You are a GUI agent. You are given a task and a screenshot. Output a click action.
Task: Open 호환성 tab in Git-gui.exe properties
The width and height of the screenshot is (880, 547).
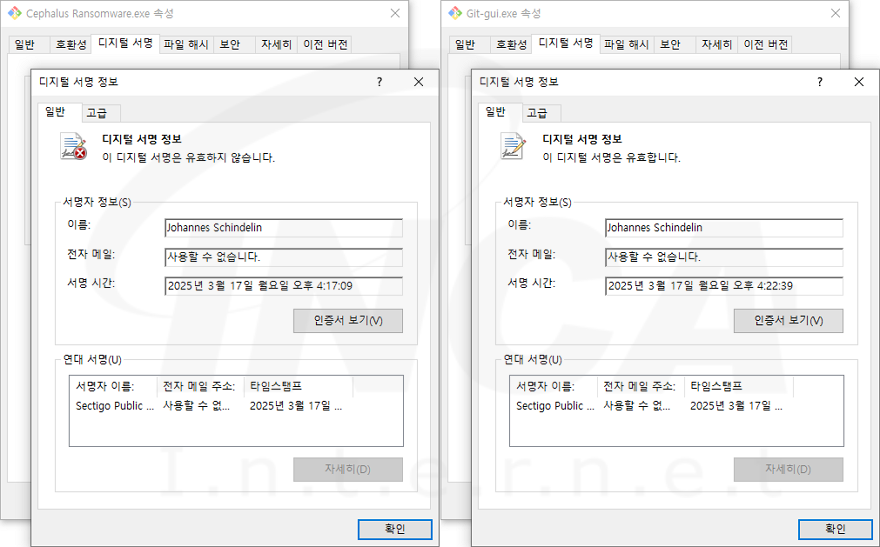[511, 45]
